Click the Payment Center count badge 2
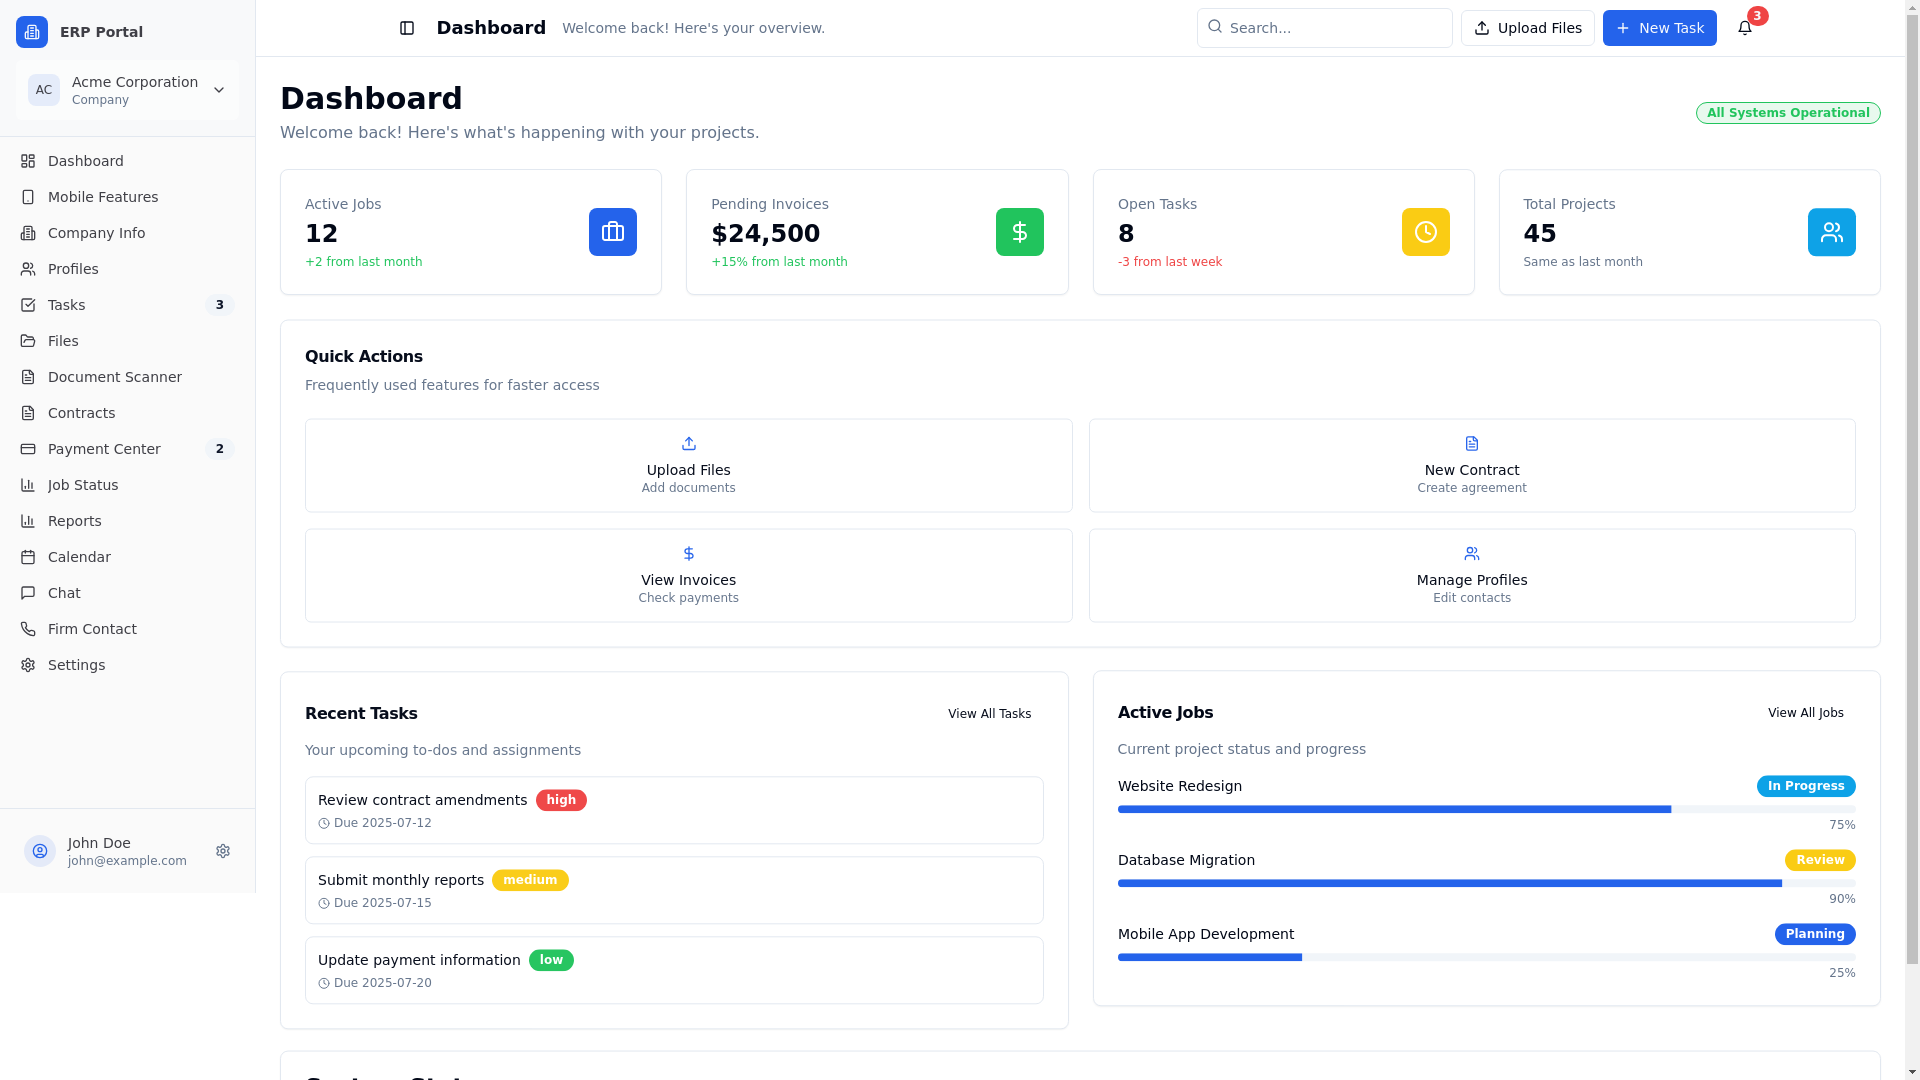This screenshot has width=1920, height=1080. pyautogui.click(x=220, y=449)
